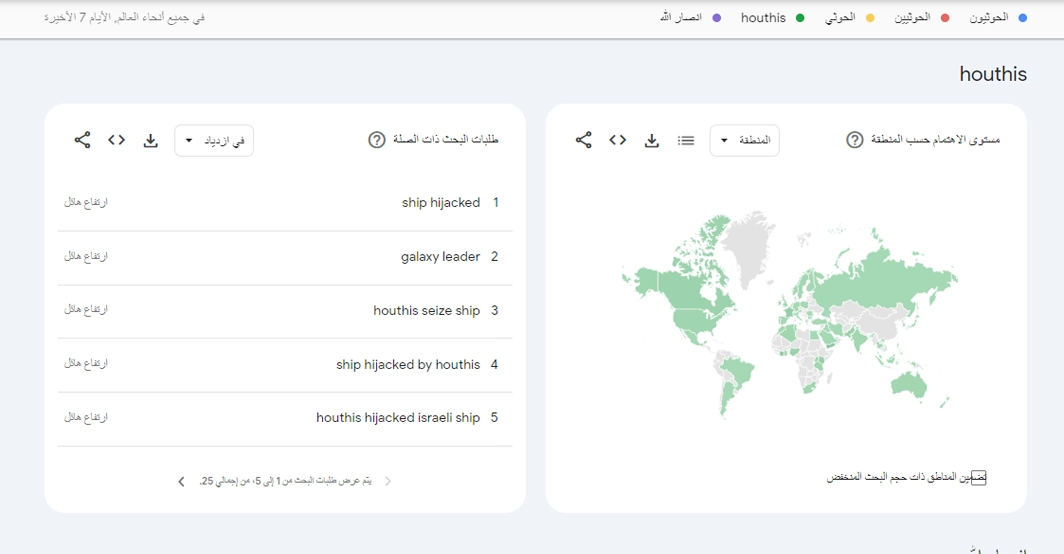
Task: Download the related queries list
Action: [151, 141]
